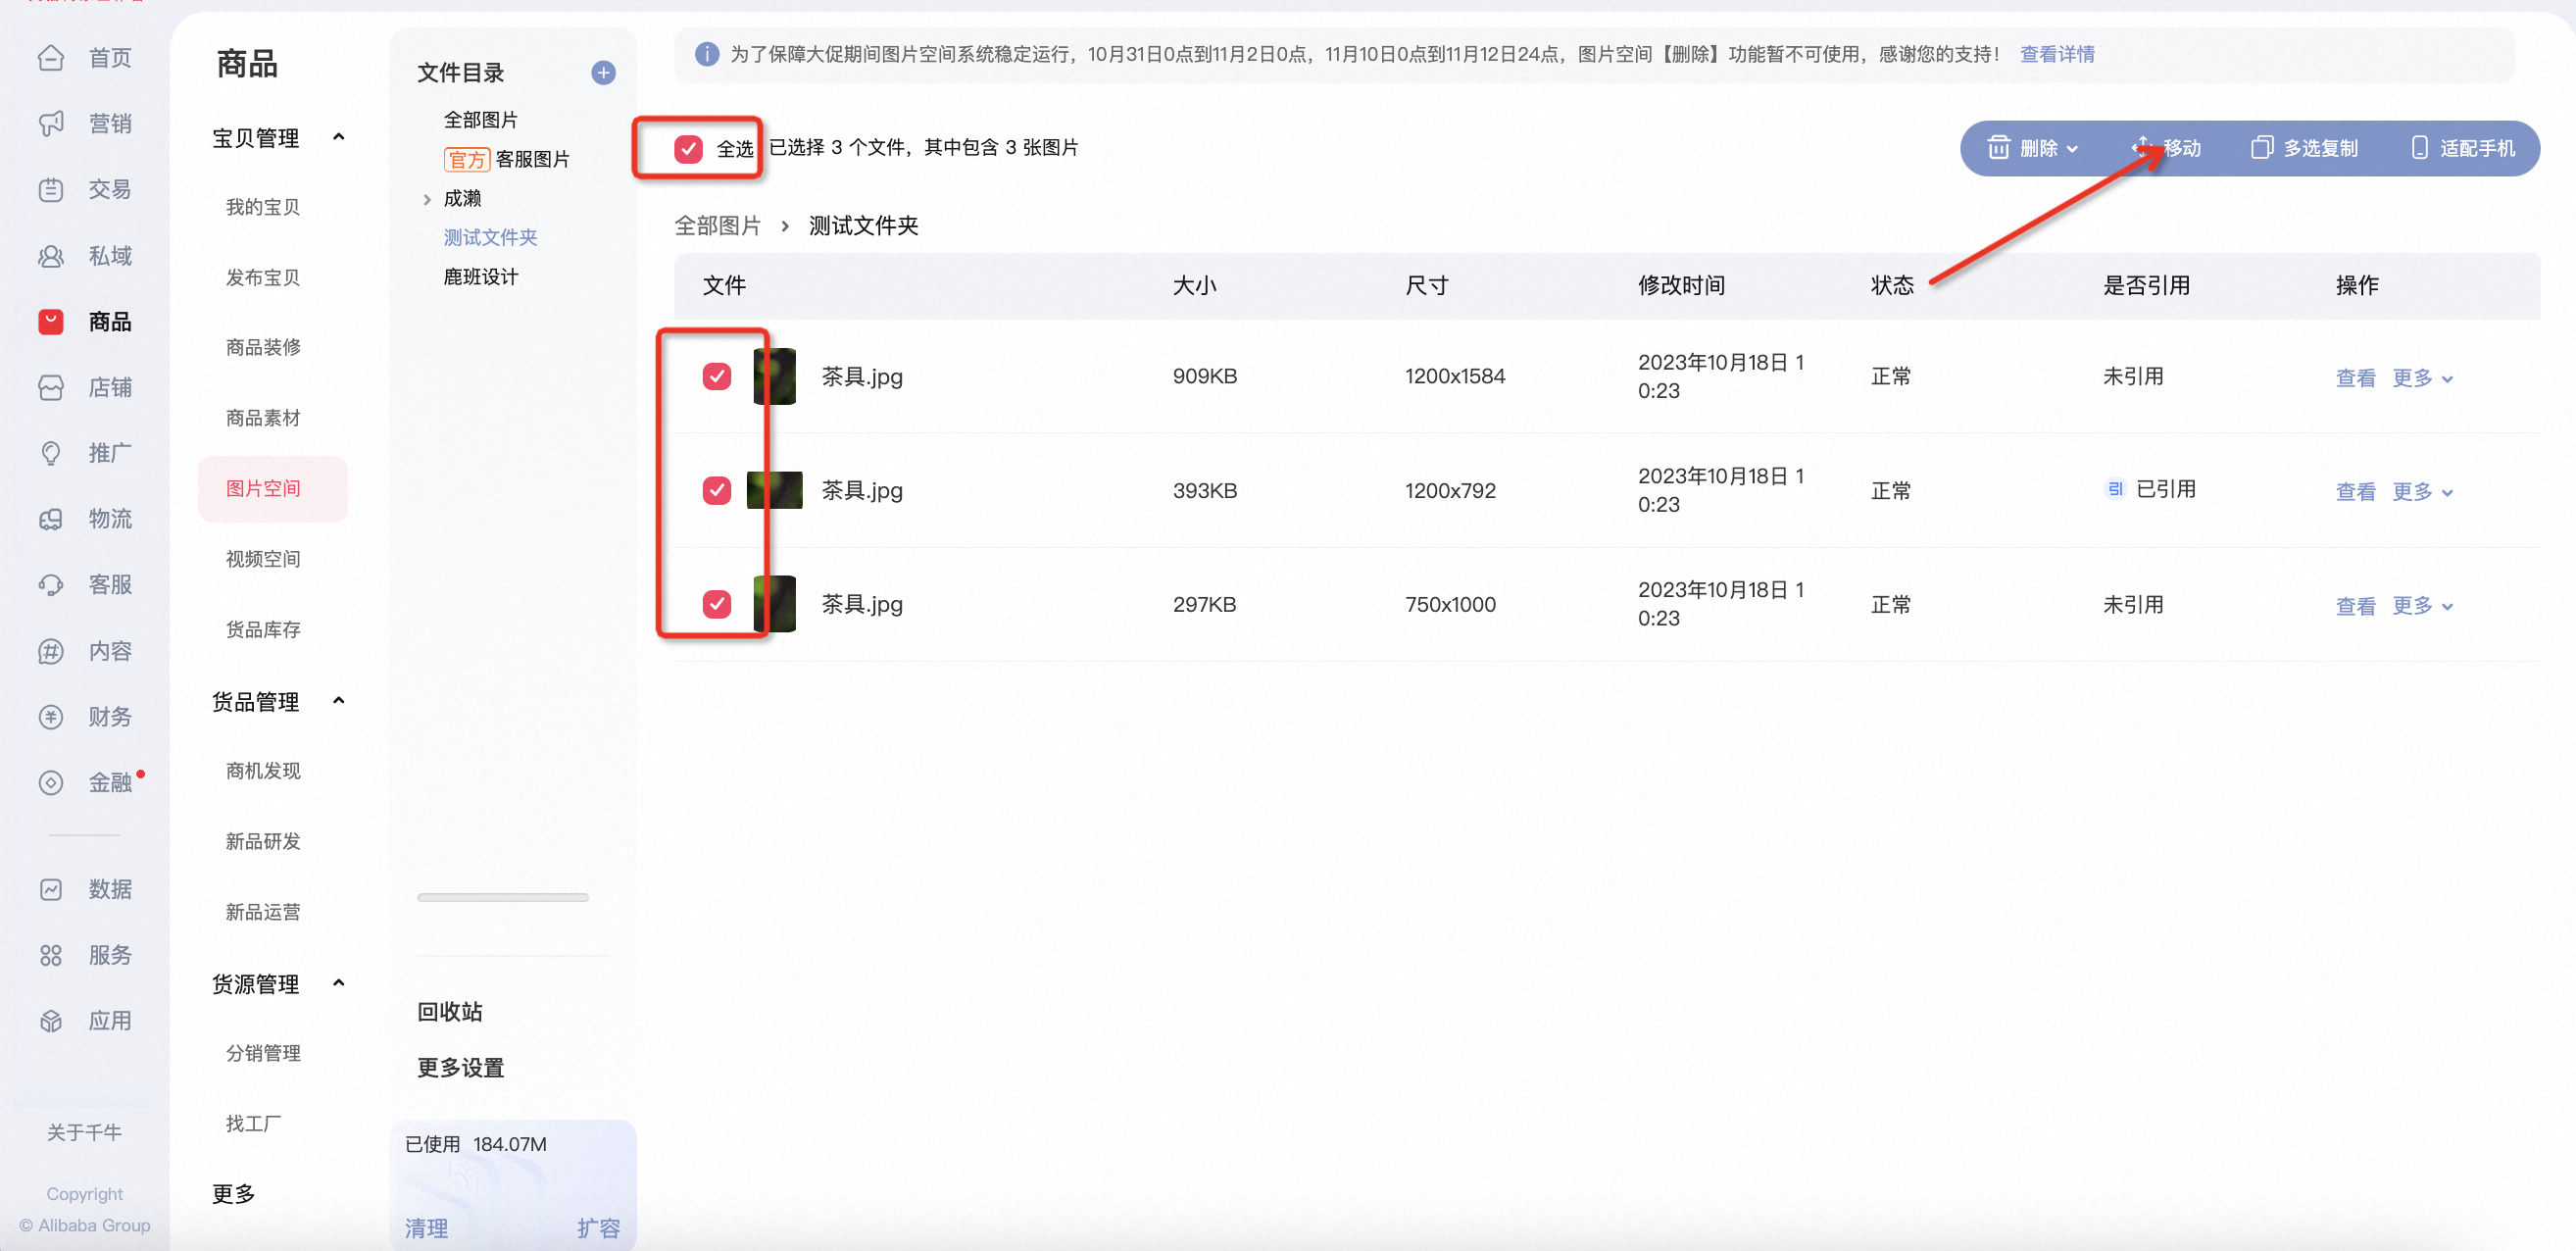Select 鹿班设计 folder in tree
The height and width of the screenshot is (1251, 2576).
(481, 277)
